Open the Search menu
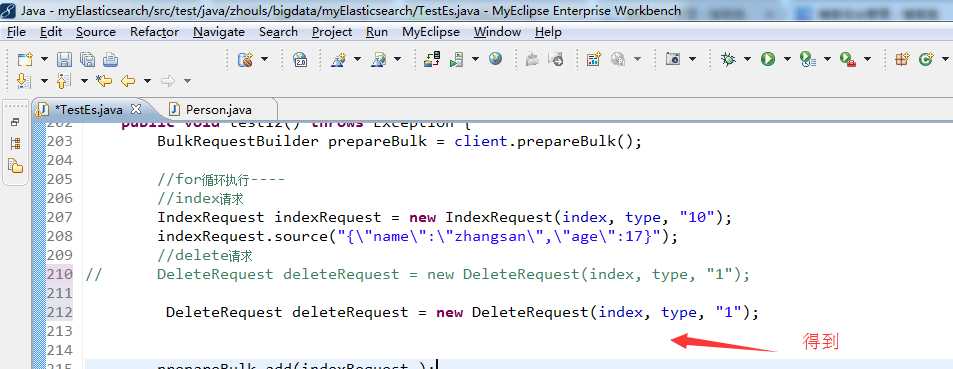 (278, 32)
